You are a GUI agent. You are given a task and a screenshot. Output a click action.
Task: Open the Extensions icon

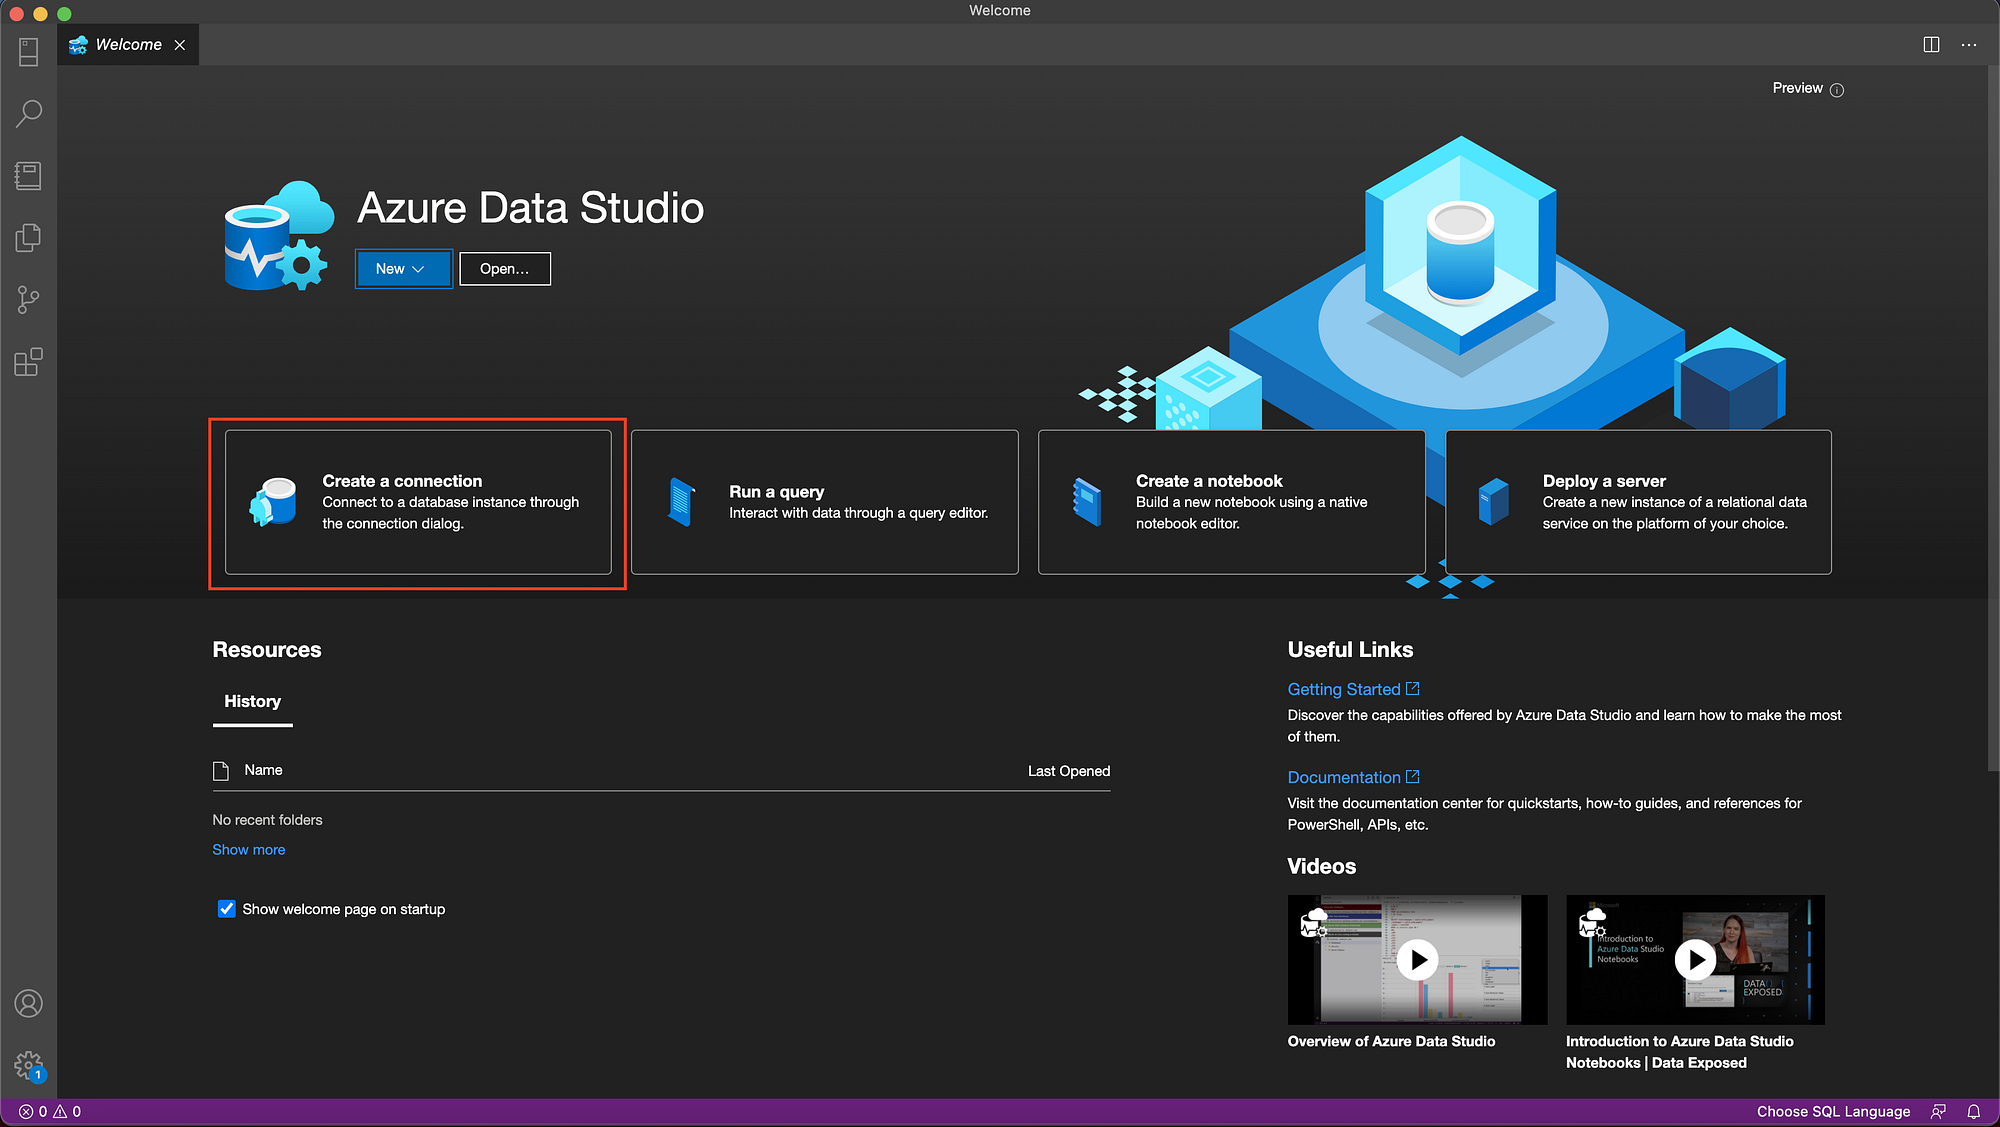(x=28, y=362)
